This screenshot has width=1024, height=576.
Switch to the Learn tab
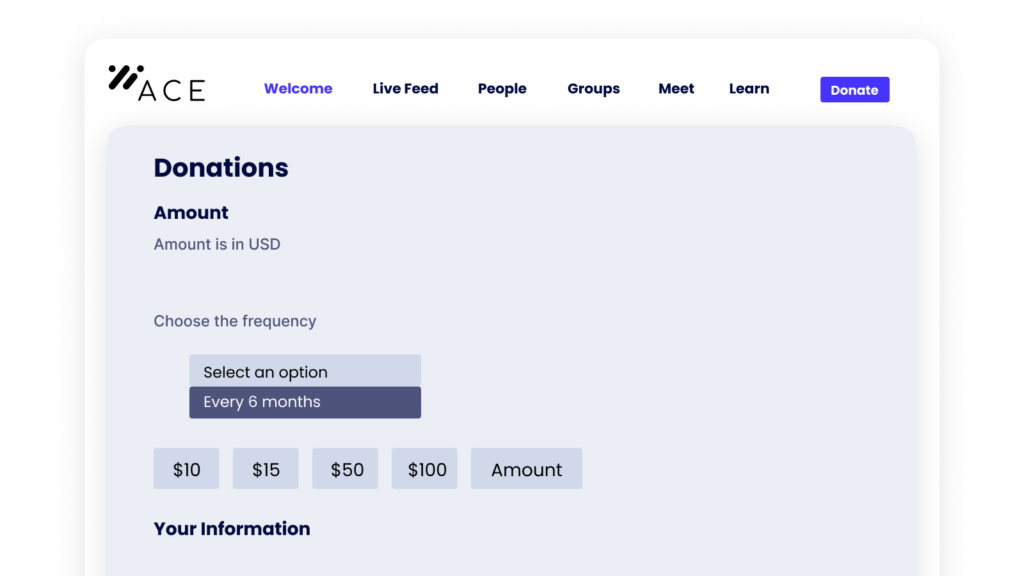pyautogui.click(x=749, y=88)
